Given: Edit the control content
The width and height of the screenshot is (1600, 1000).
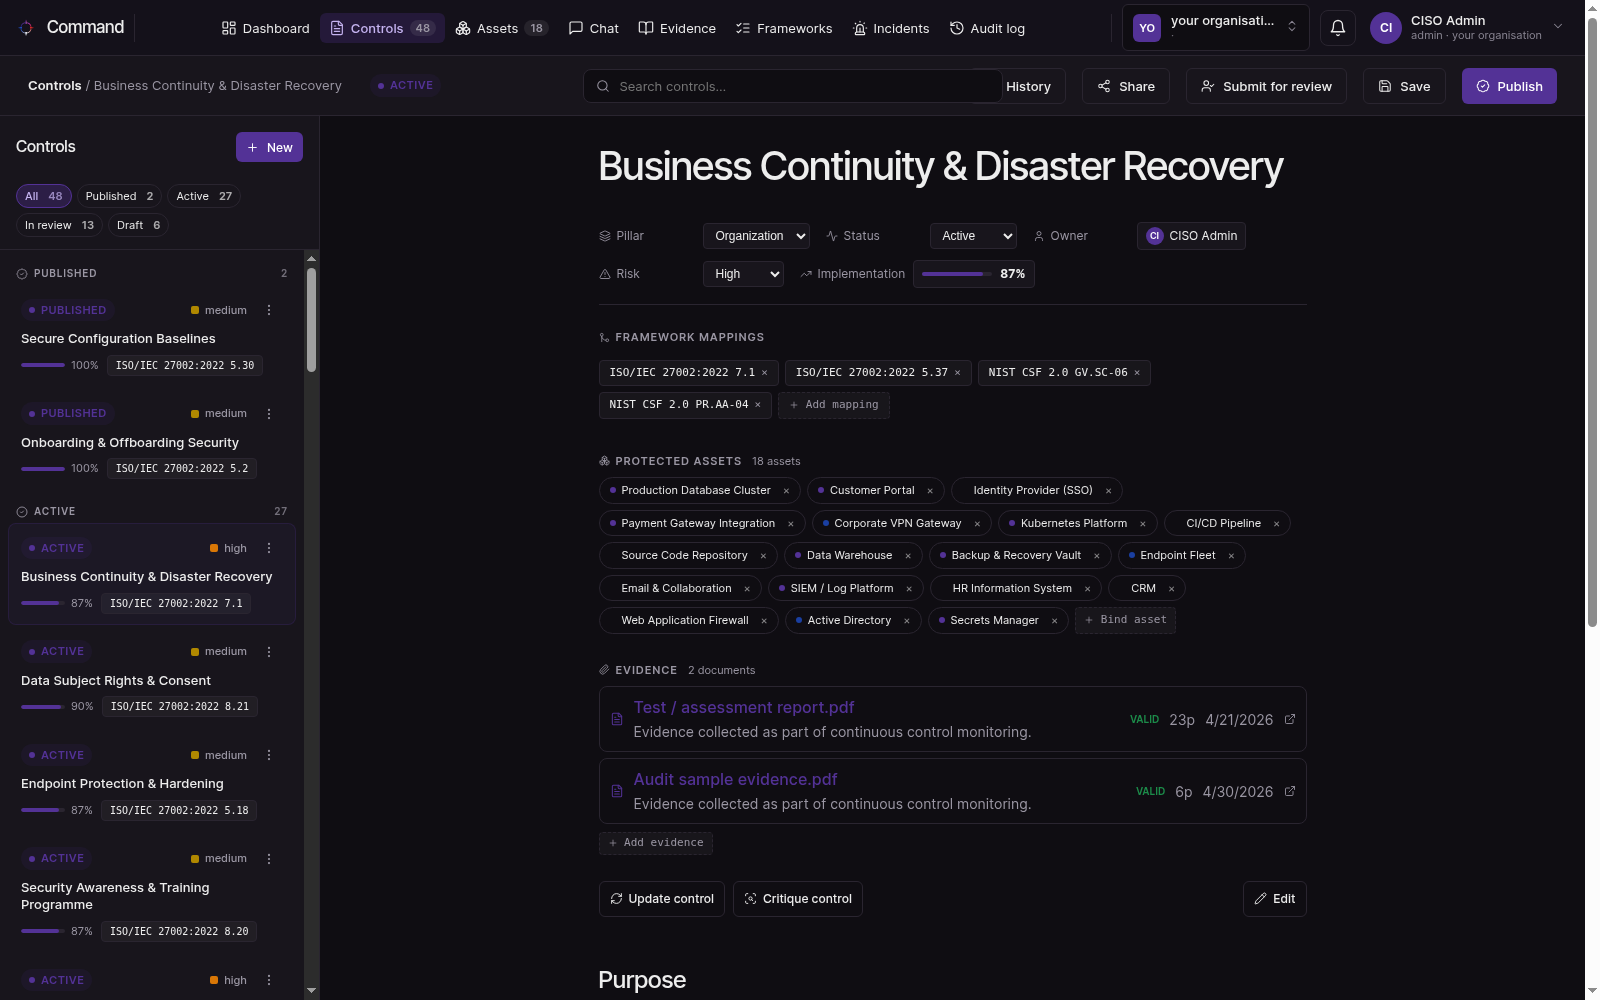Looking at the screenshot, I should (x=1275, y=899).
